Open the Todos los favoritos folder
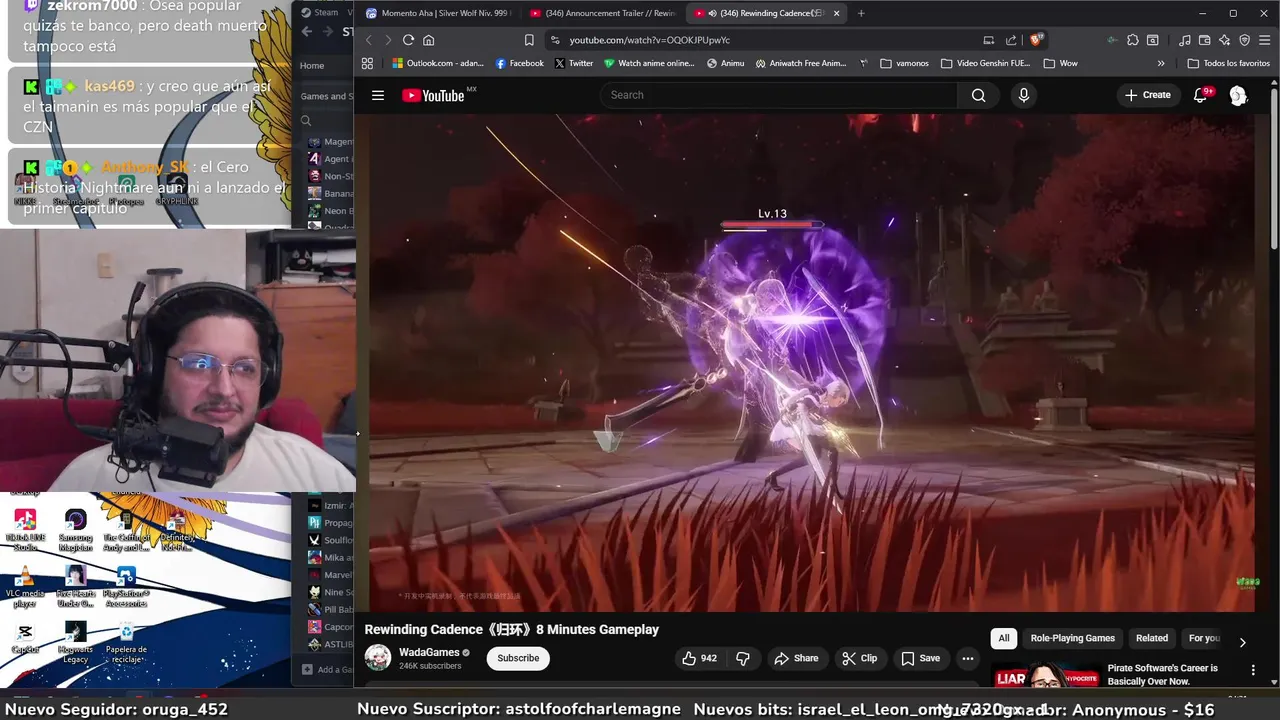Screen dimensions: 1280x720 1229,63
